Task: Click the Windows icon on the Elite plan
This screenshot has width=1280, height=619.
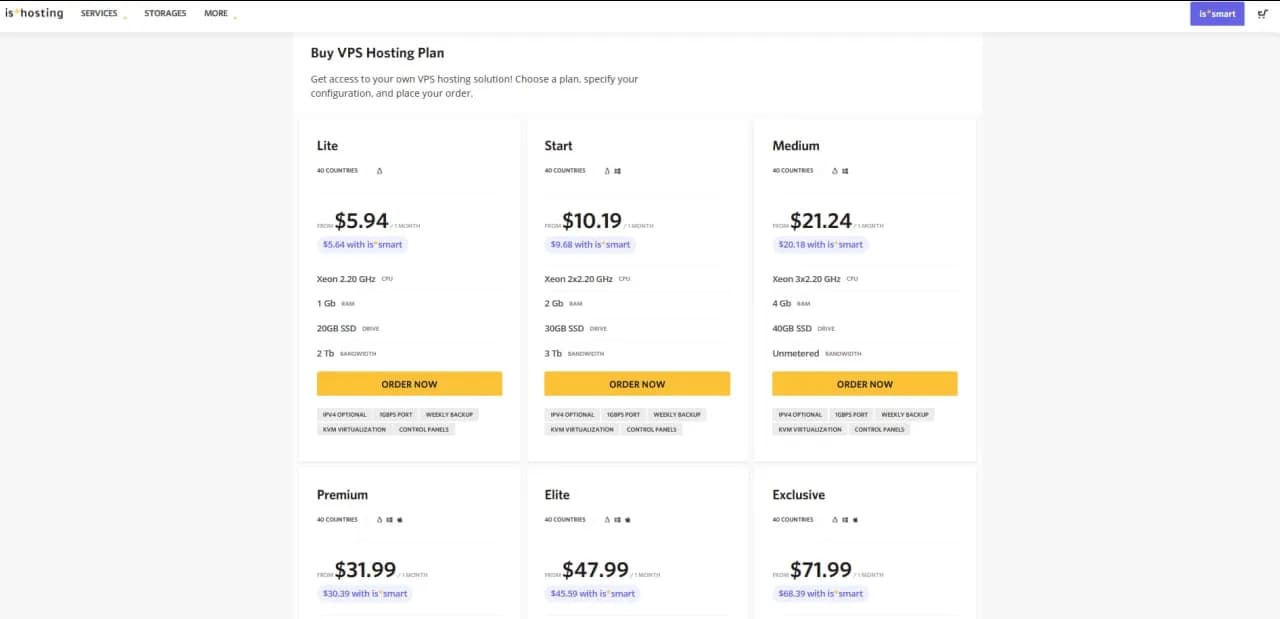Action: 616,519
